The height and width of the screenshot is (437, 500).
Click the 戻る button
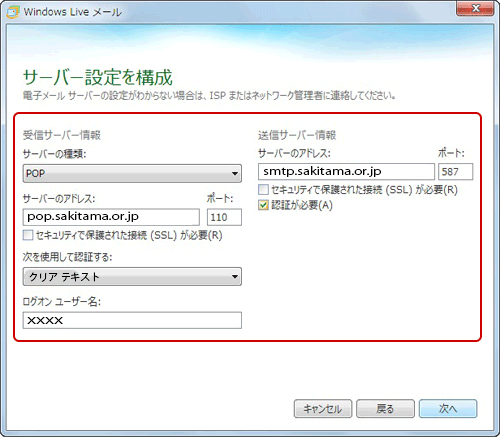385,408
